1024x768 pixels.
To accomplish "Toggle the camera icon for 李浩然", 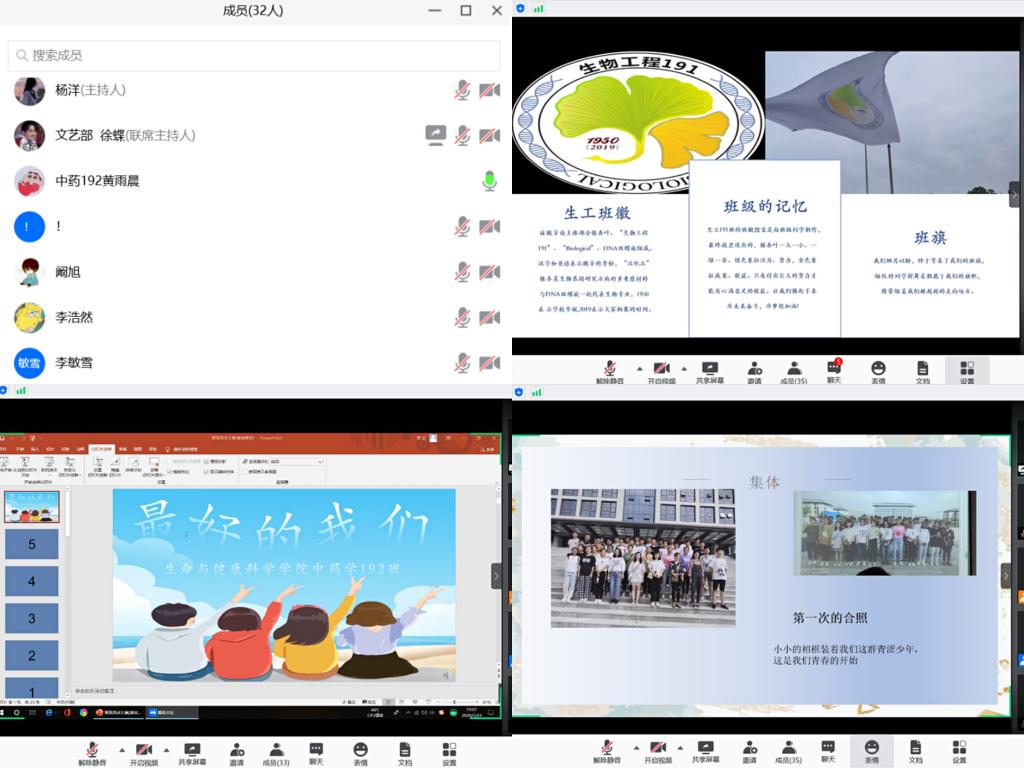I will [489, 317].
